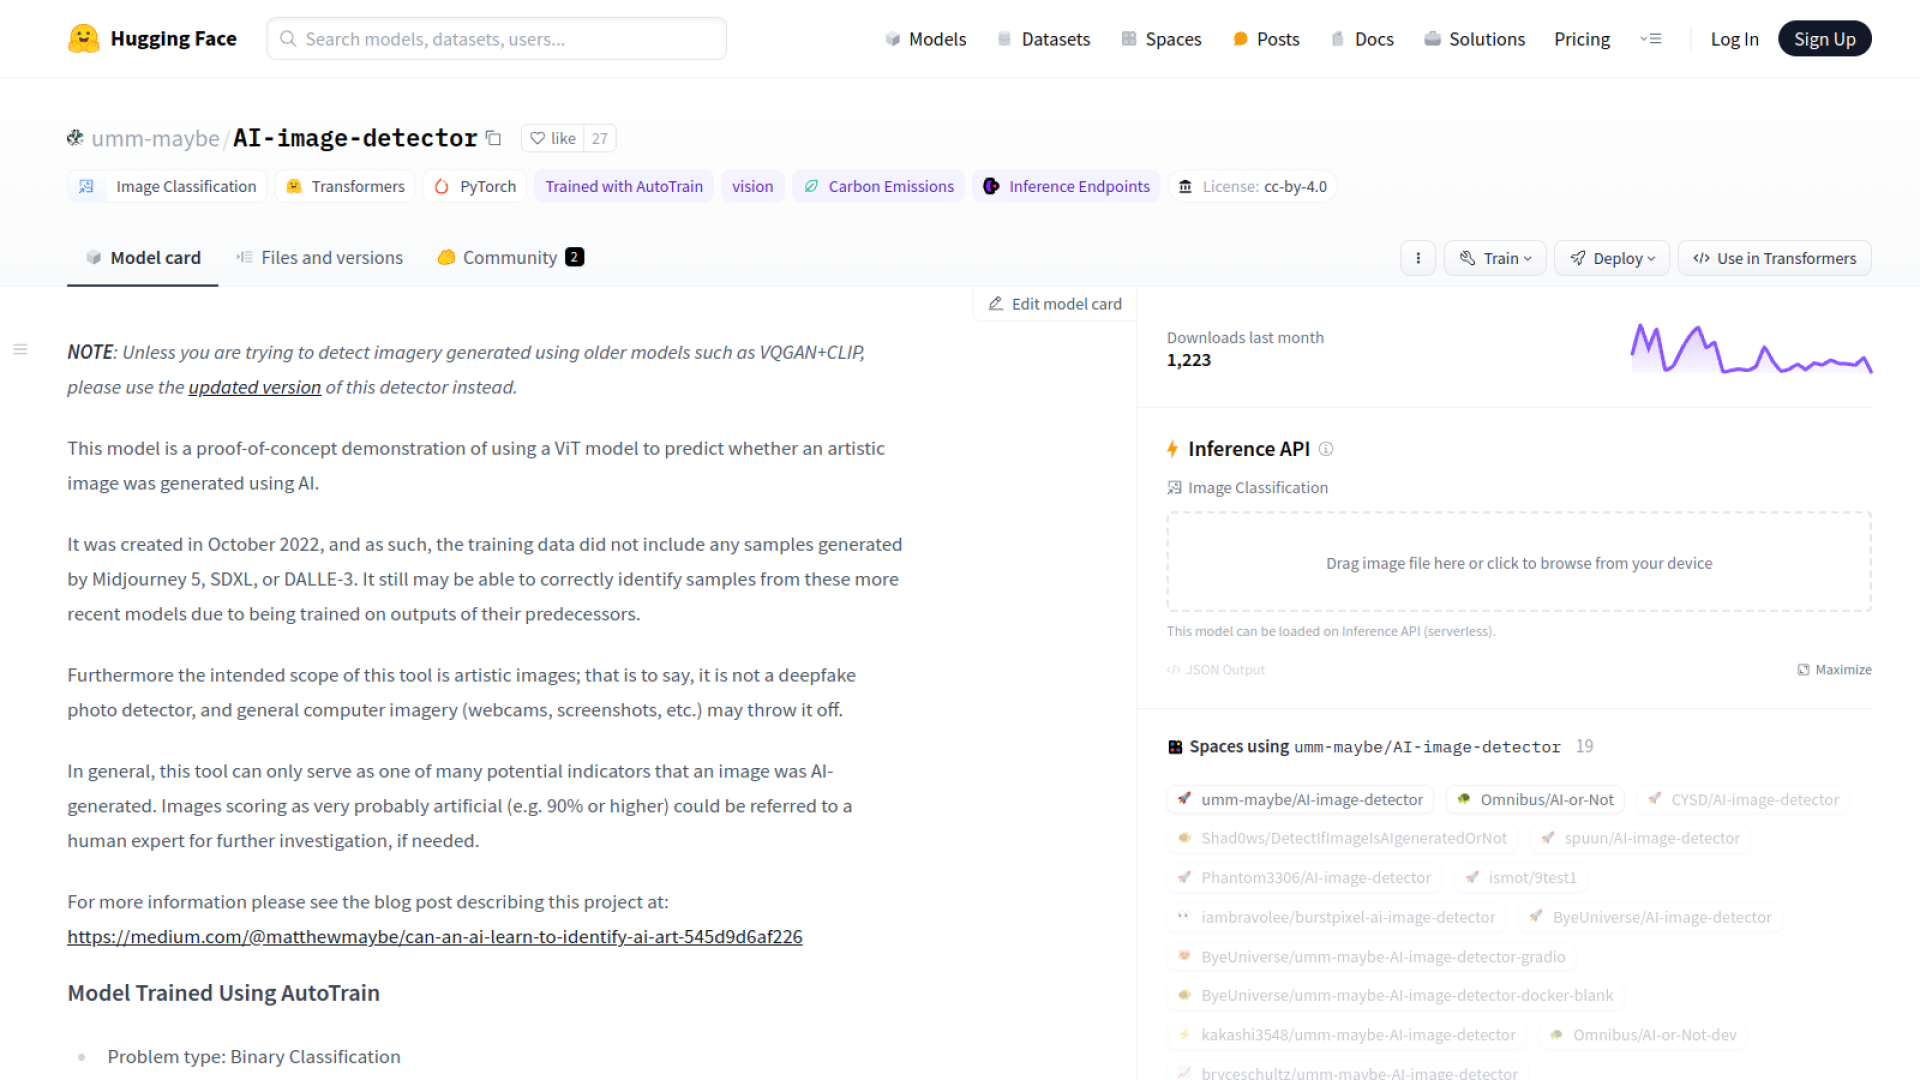This screenshot has height=1080, width=1920.
Task: Click the Sign Up button
Action: [x=1824, y=39]
